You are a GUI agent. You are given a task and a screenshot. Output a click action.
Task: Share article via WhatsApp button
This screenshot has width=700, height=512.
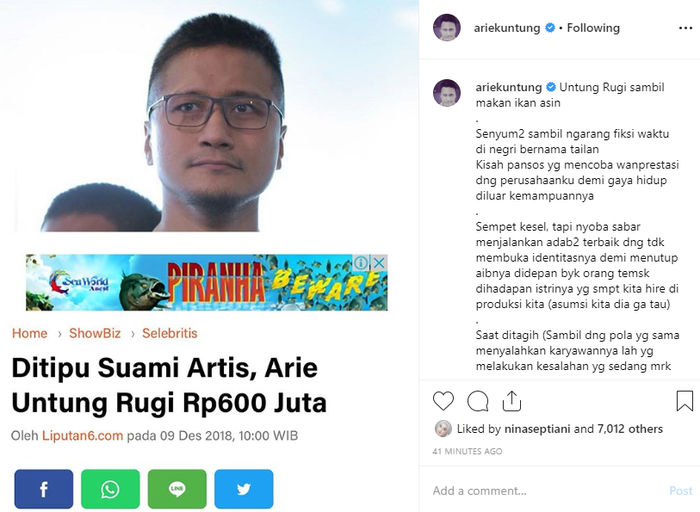tap(110, 489)
